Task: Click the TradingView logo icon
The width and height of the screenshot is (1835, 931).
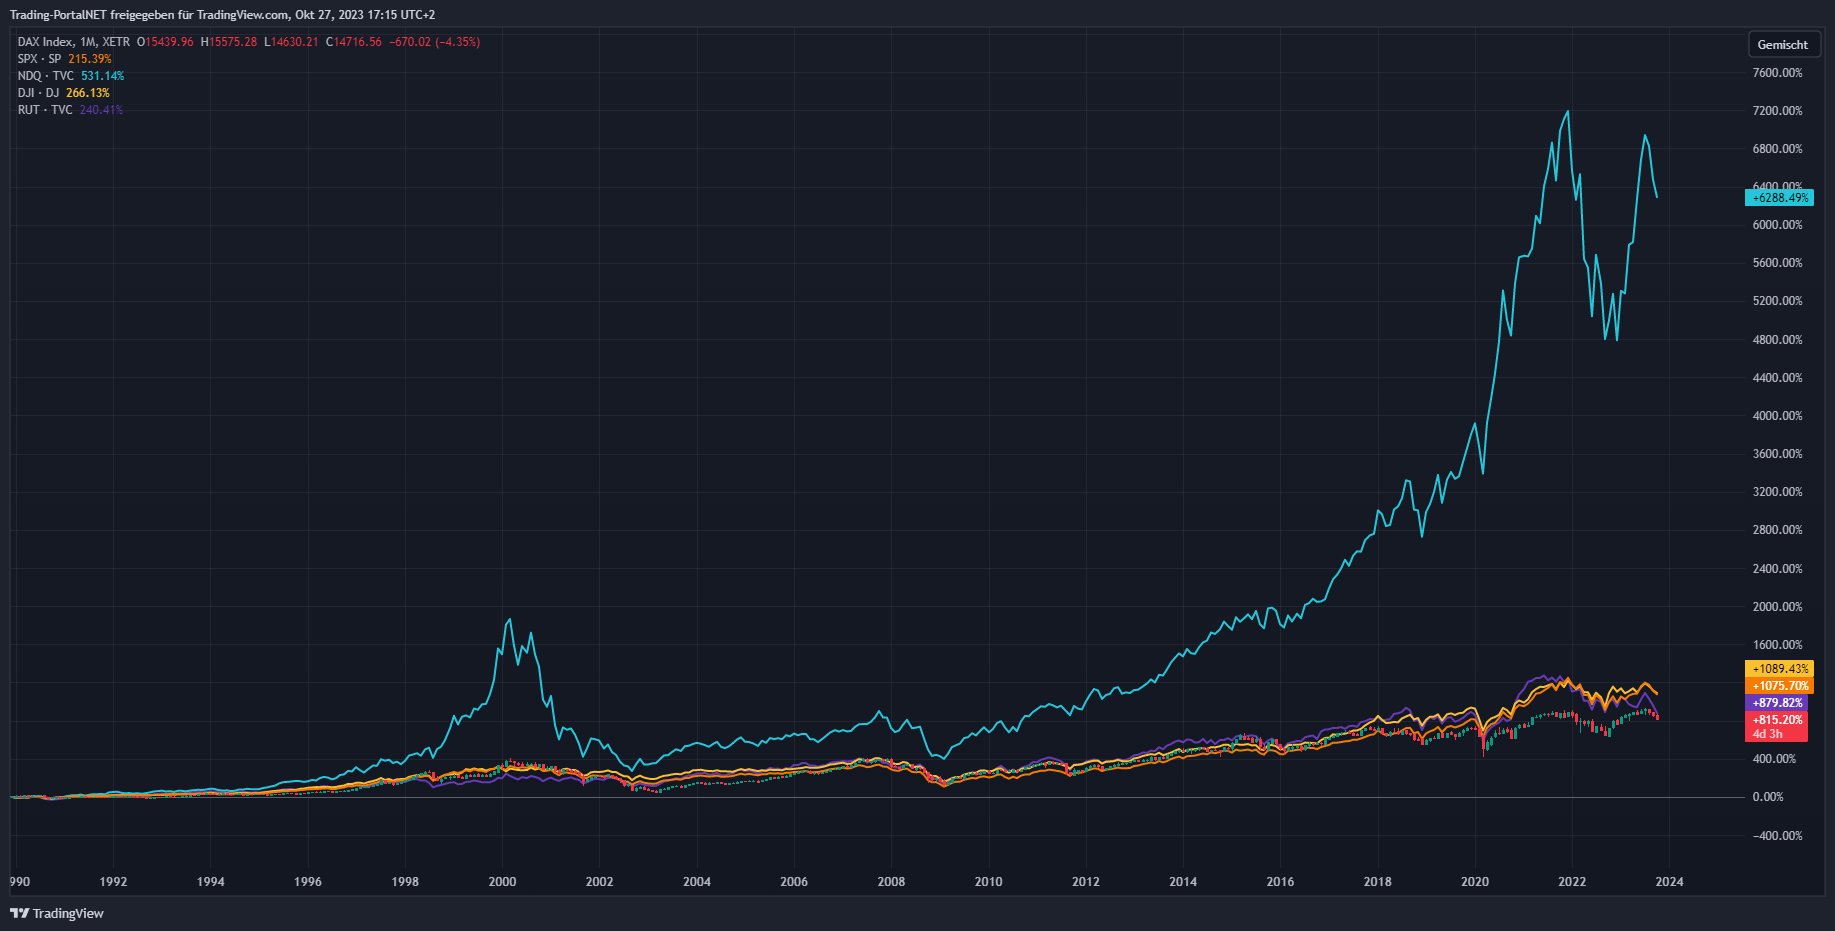Action: (x=19, y=913)
